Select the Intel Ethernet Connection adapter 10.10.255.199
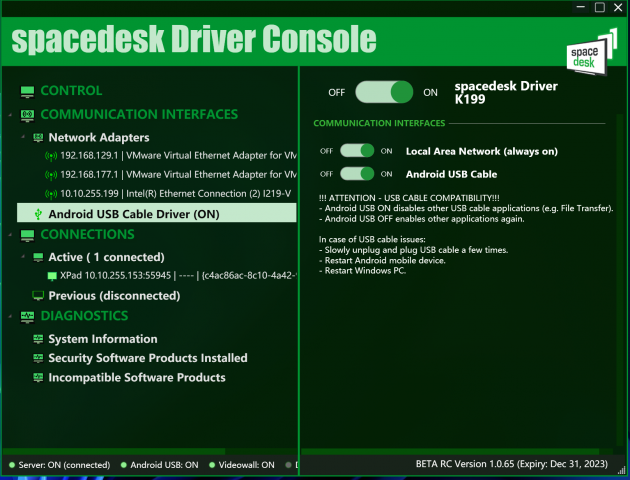Viewport: 630px width, 480px height. pyautogui.click(x=175, y=193)
